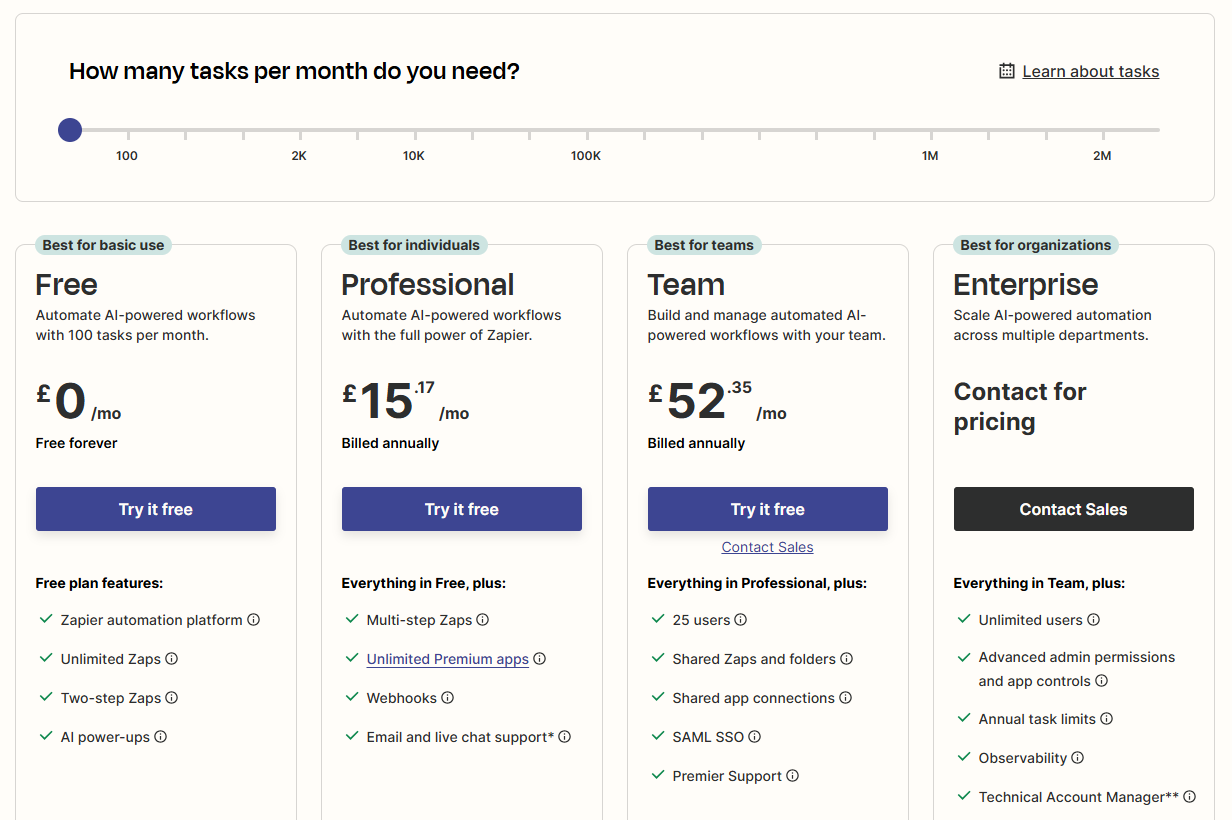Click the Multi-step Zaps feature text
This screenshot has height=820, width=1232.
click(420, 620)
